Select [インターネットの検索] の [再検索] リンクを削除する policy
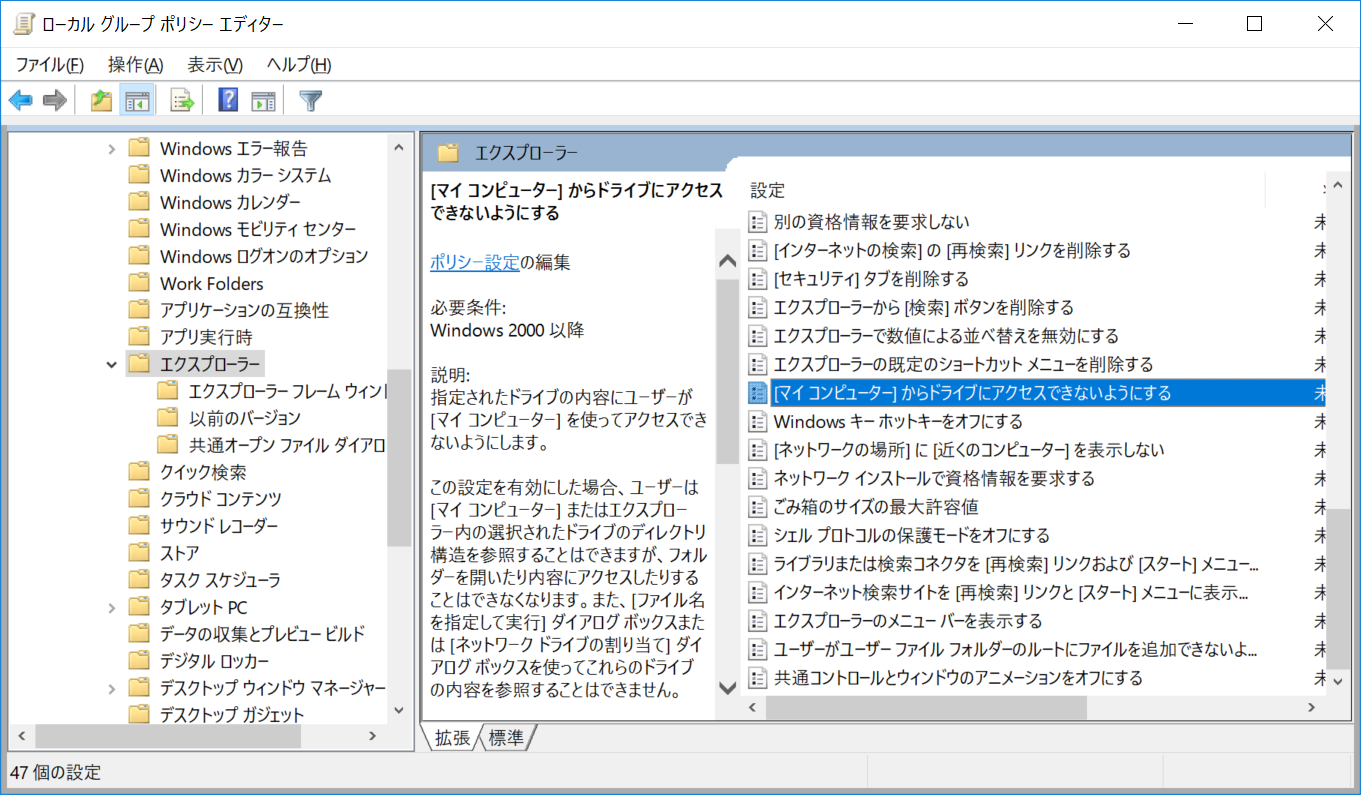This screenshot has width=1361, height=795. pyautogui.click(x=952, y=250)
